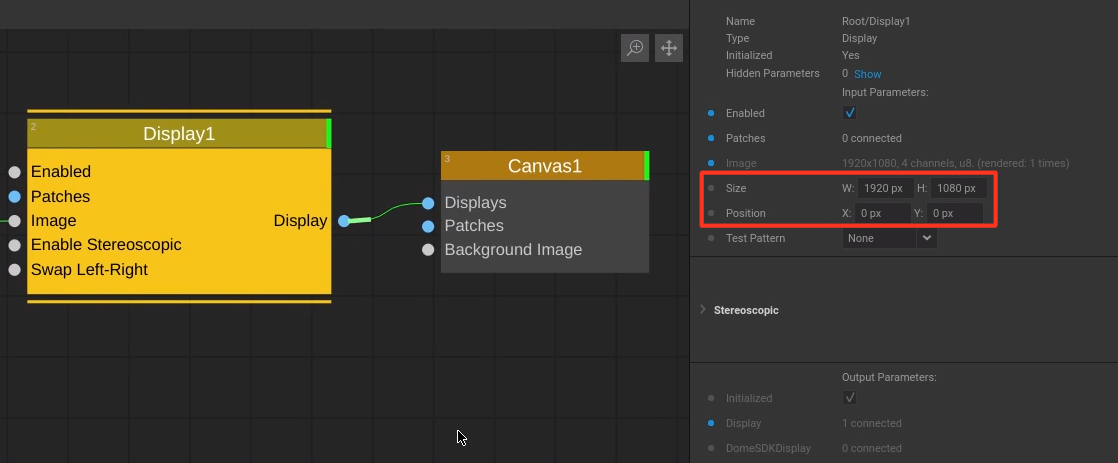
Task: Click the blue dot beside Enabled parameter
Action: [711, 113]
